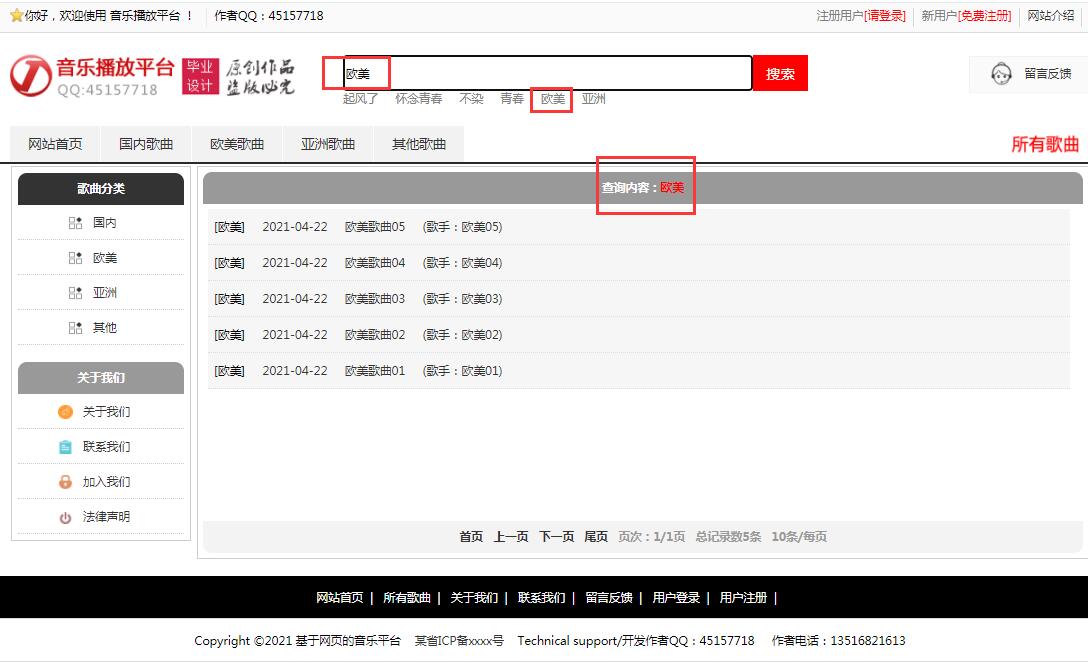Click footer link 用户登录
This screenshot has height=663, width=1088.
(676, 598)
